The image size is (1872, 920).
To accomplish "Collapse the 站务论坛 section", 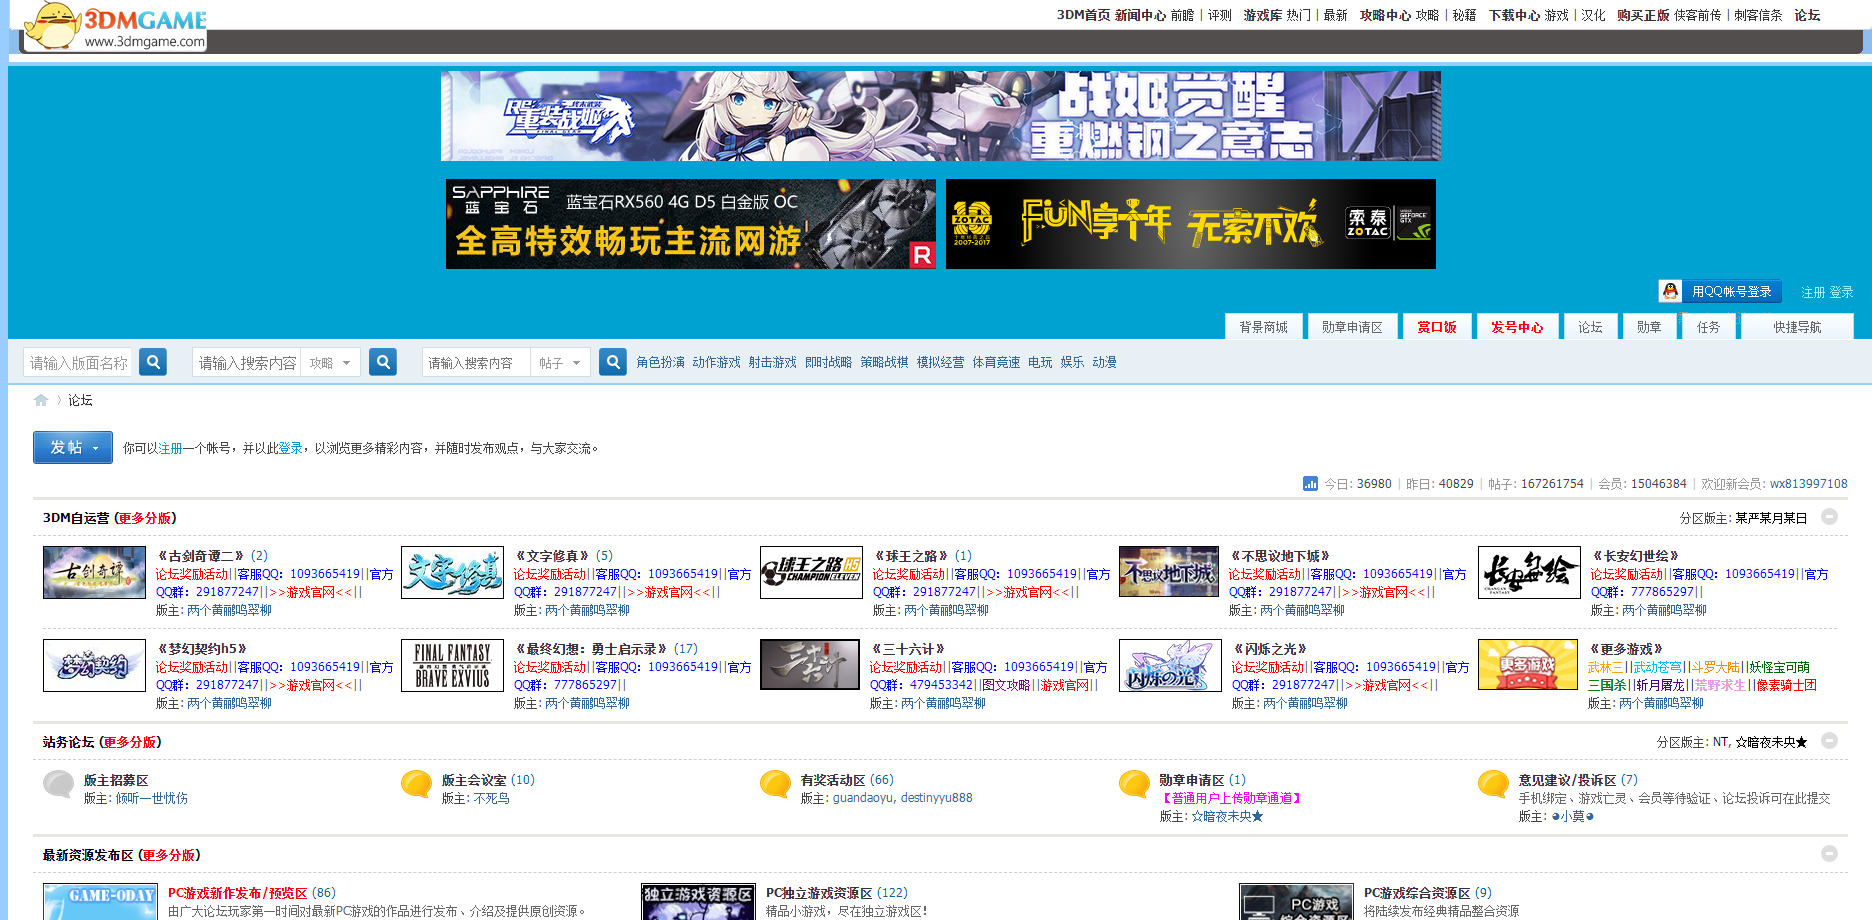I will (x=1829, y=741).
